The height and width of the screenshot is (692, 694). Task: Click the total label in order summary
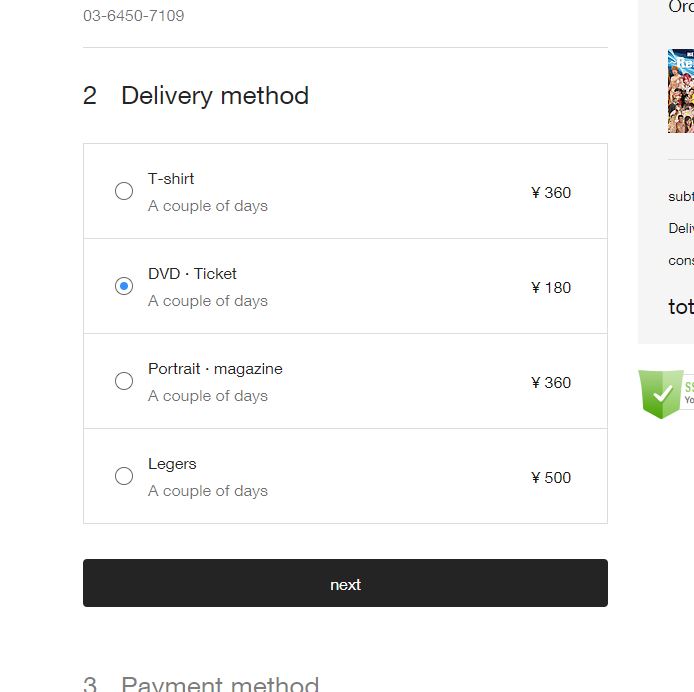[681, 307]
